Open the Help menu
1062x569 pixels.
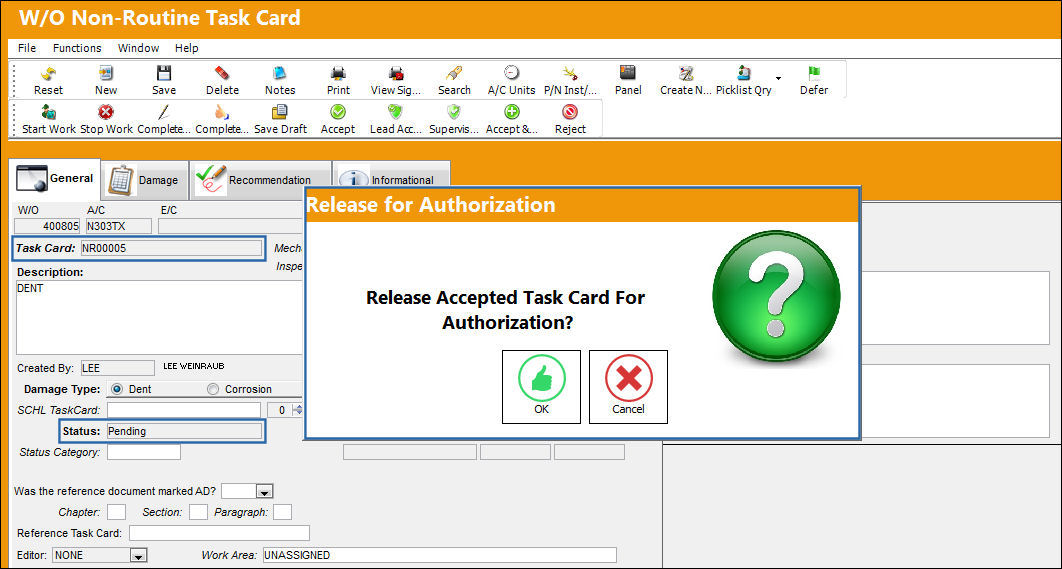click(x=186, y=48)
